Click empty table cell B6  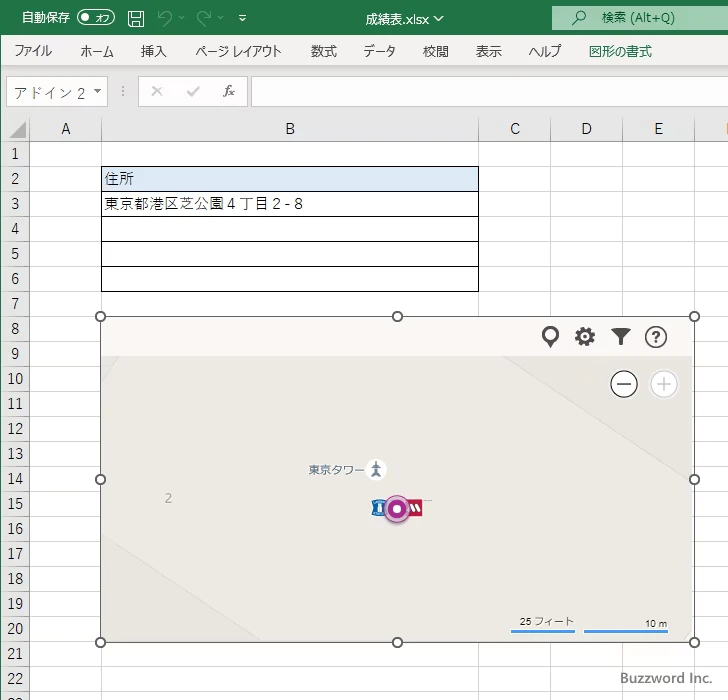point(290,279)
